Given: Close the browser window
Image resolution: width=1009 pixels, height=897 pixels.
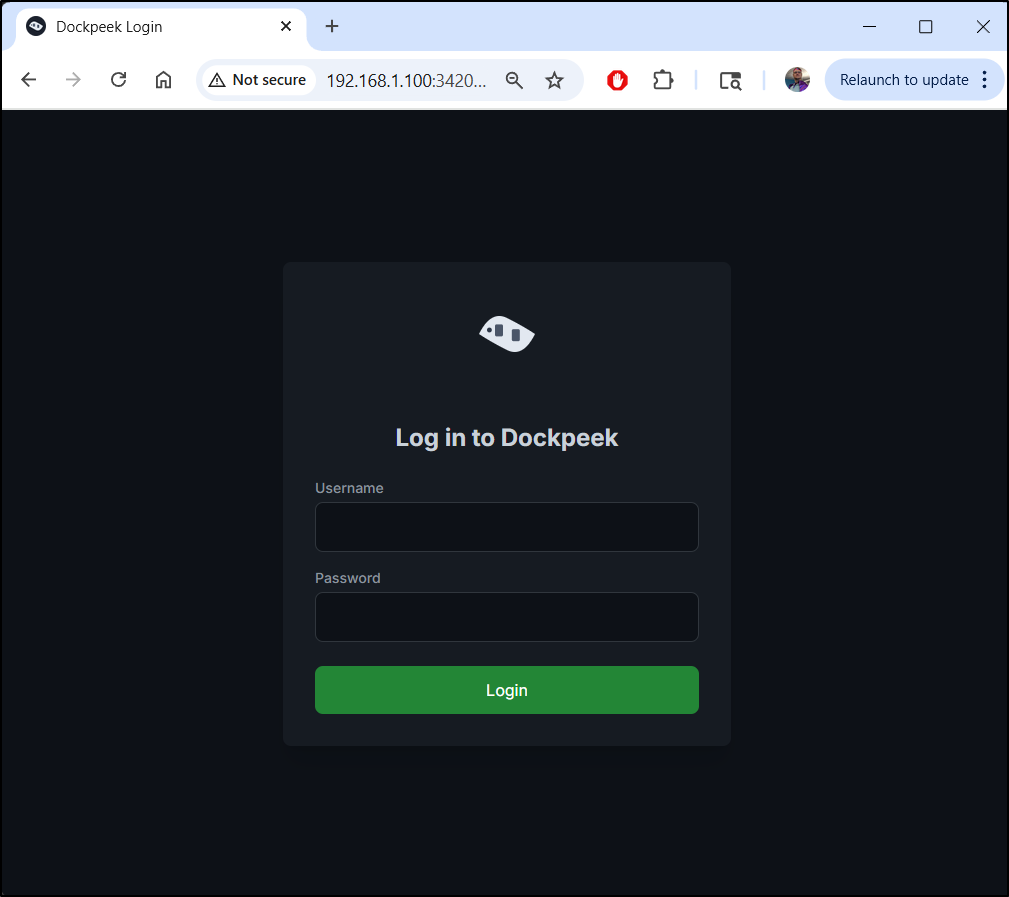Looking at the screenshot, I should click(983, 26).
